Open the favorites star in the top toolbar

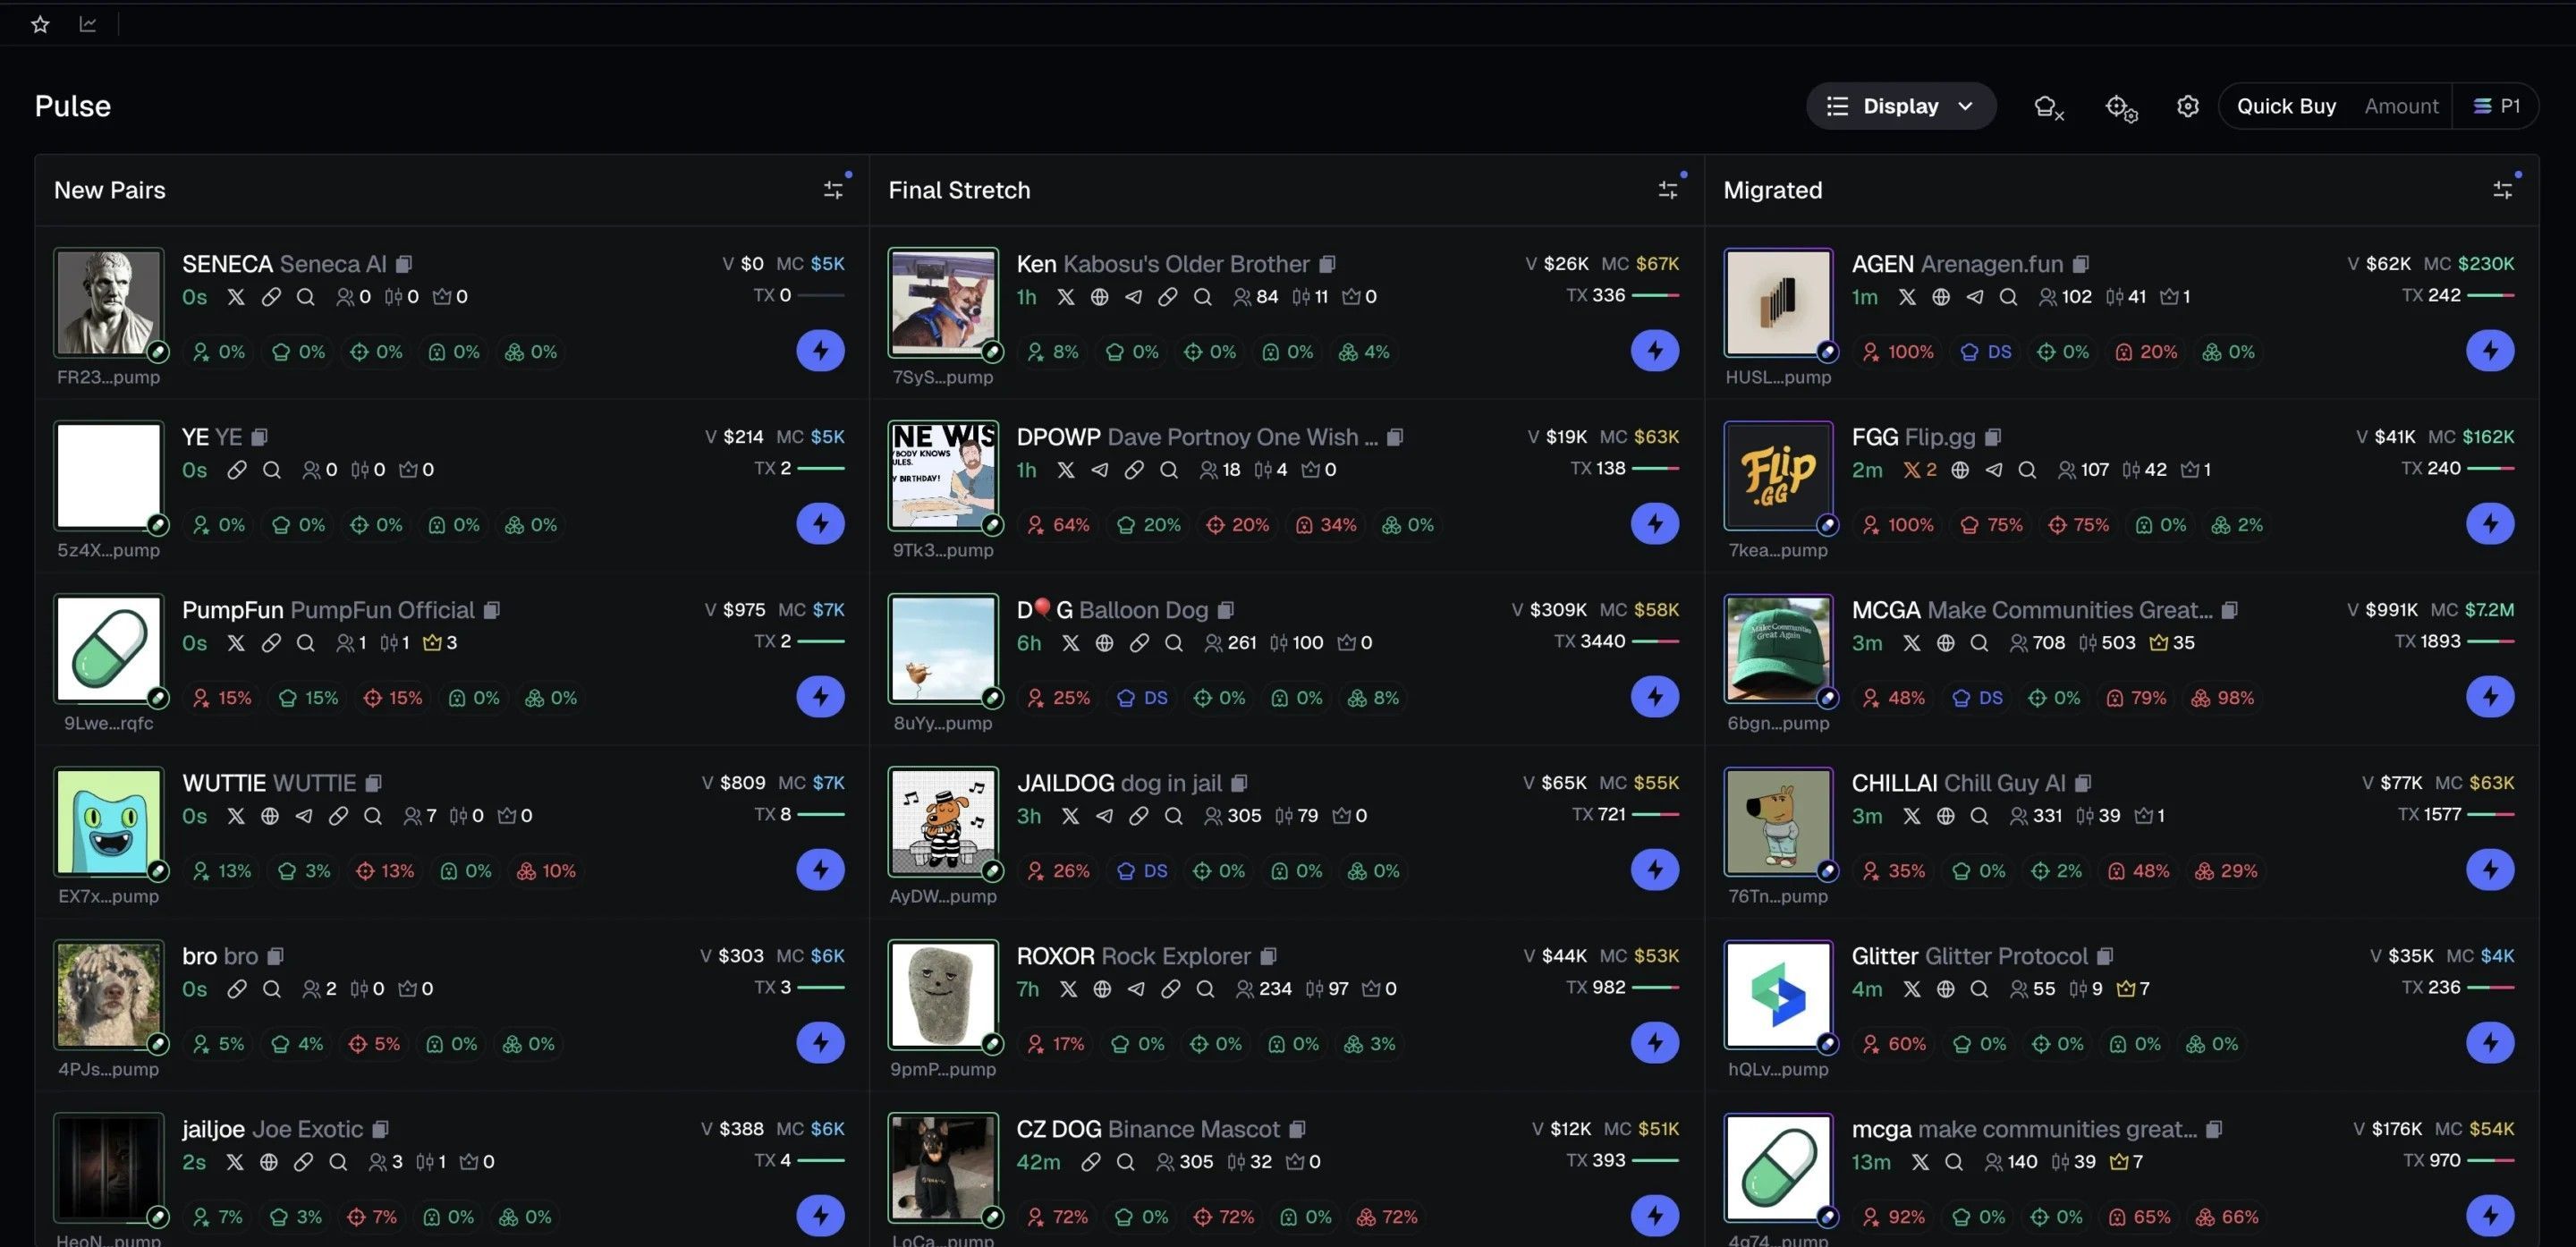point(40,23)
